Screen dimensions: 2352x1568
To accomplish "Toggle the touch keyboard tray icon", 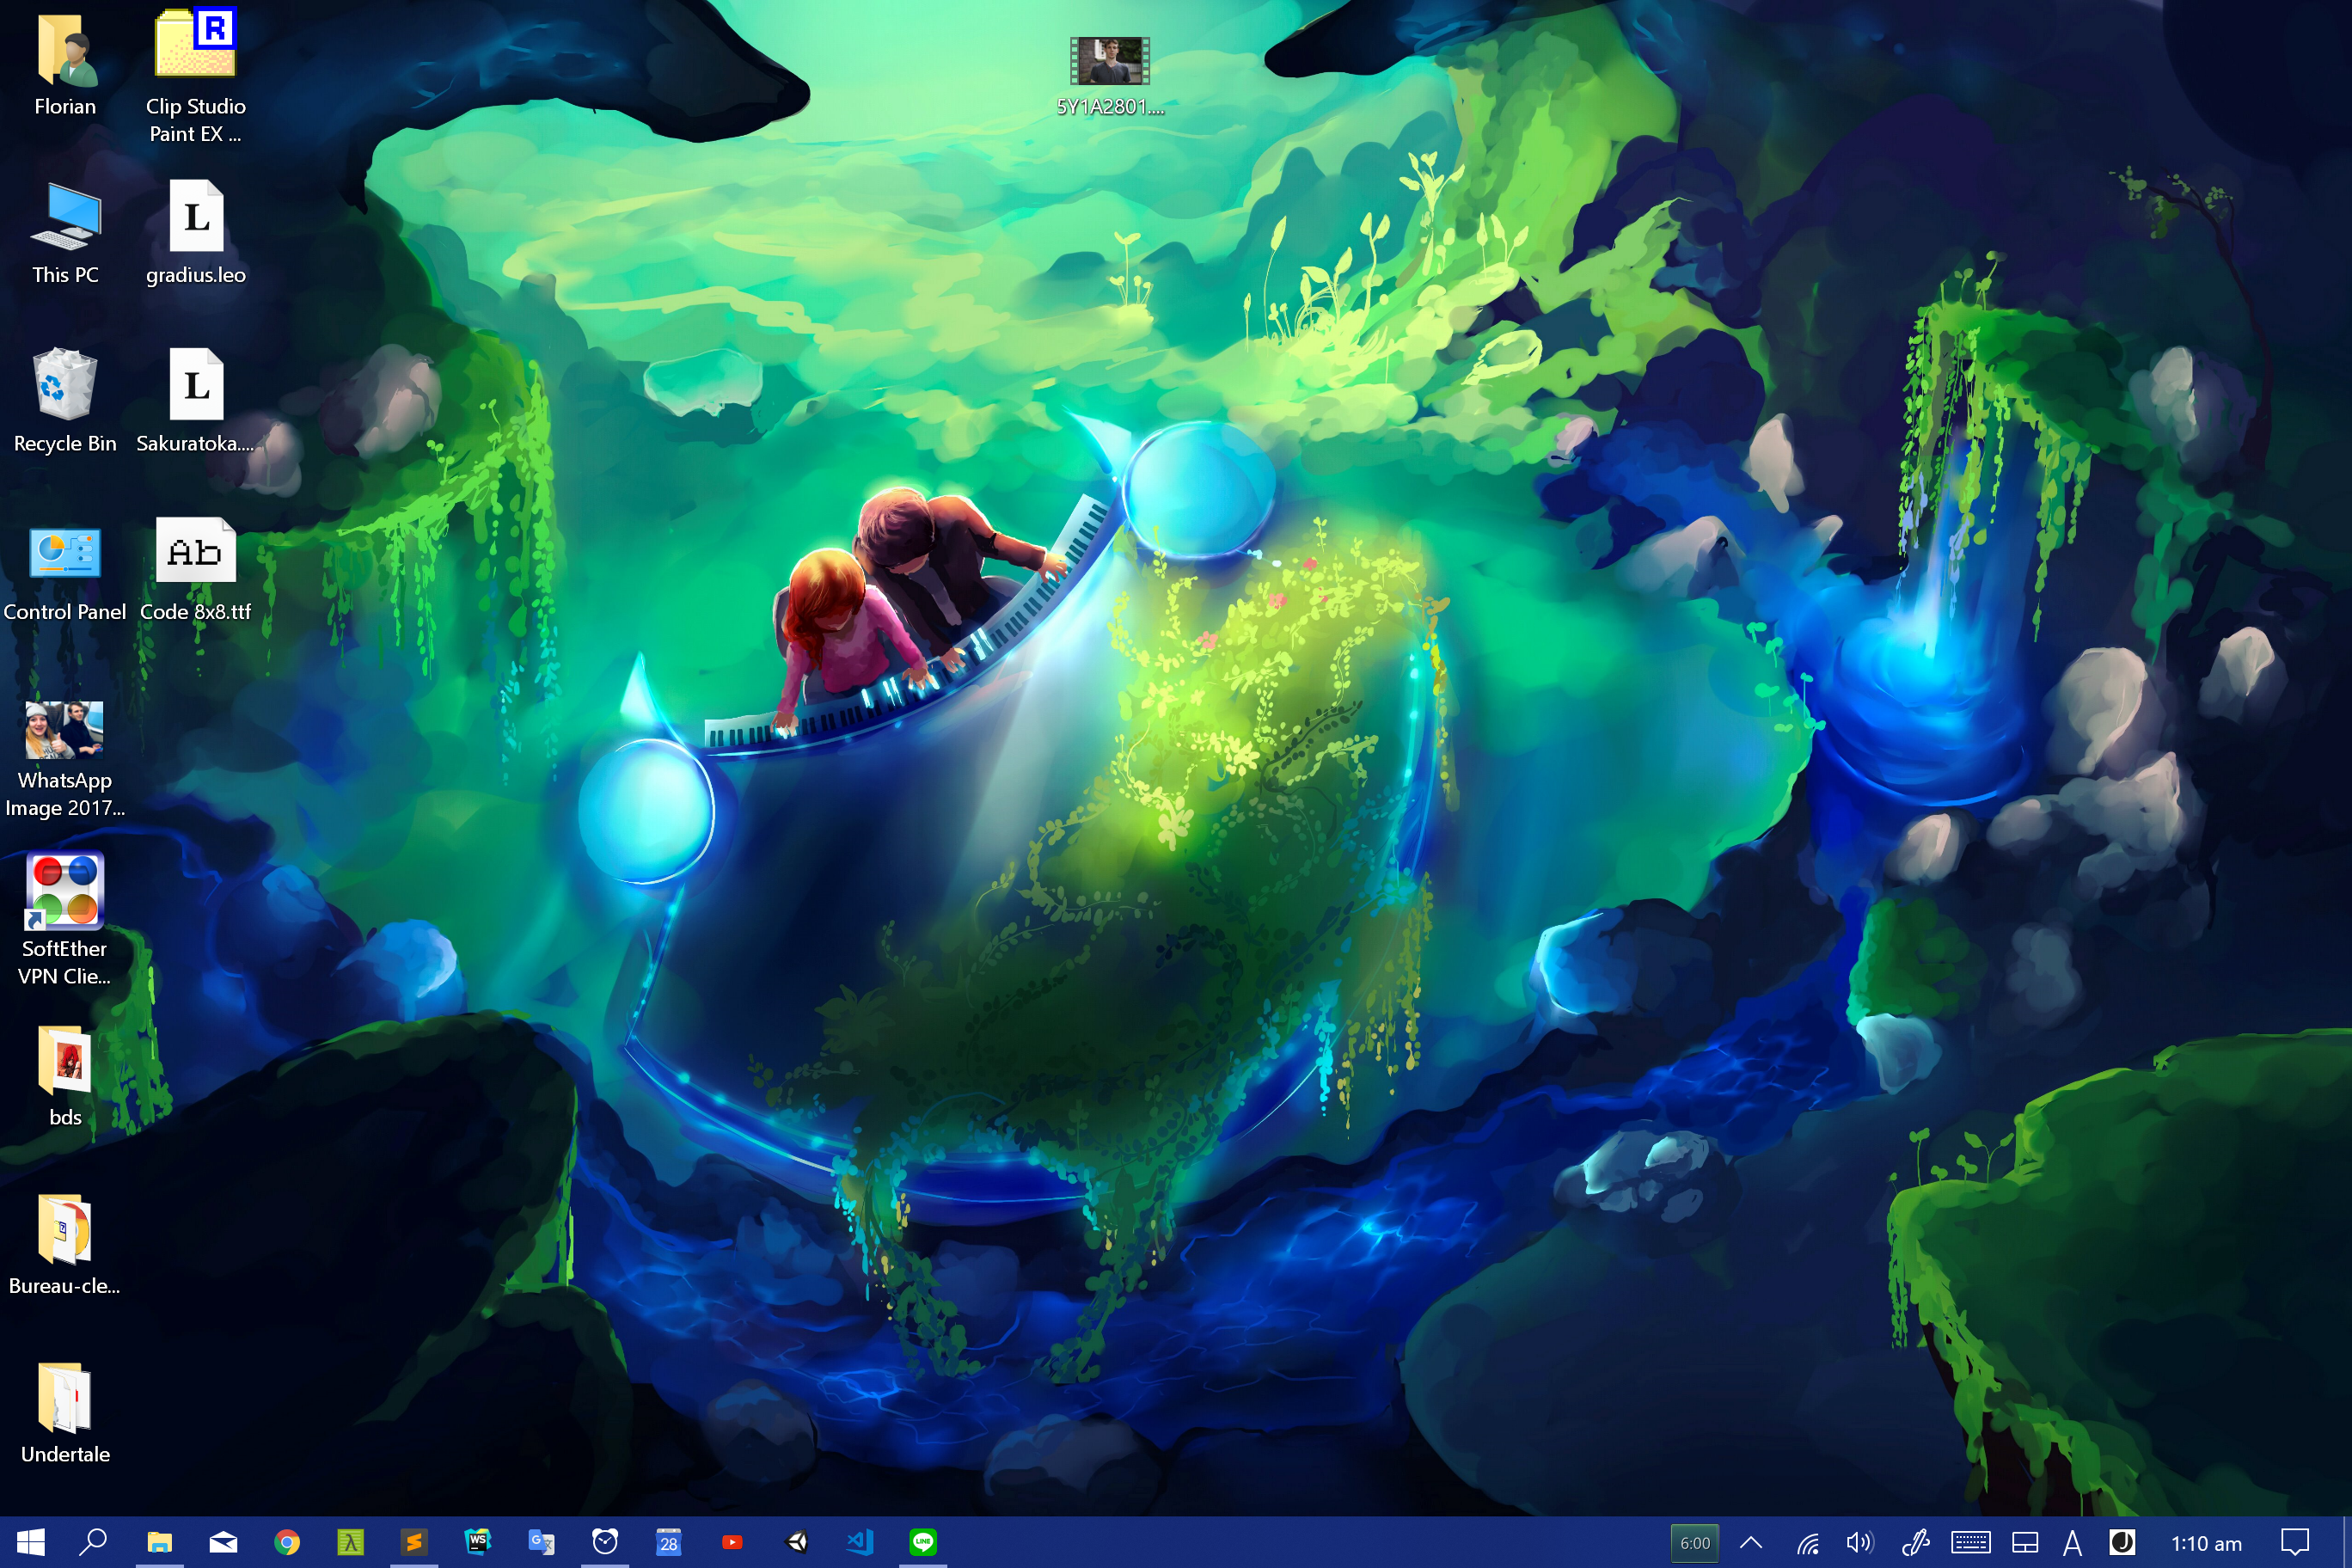I will pos(1970,1543).
